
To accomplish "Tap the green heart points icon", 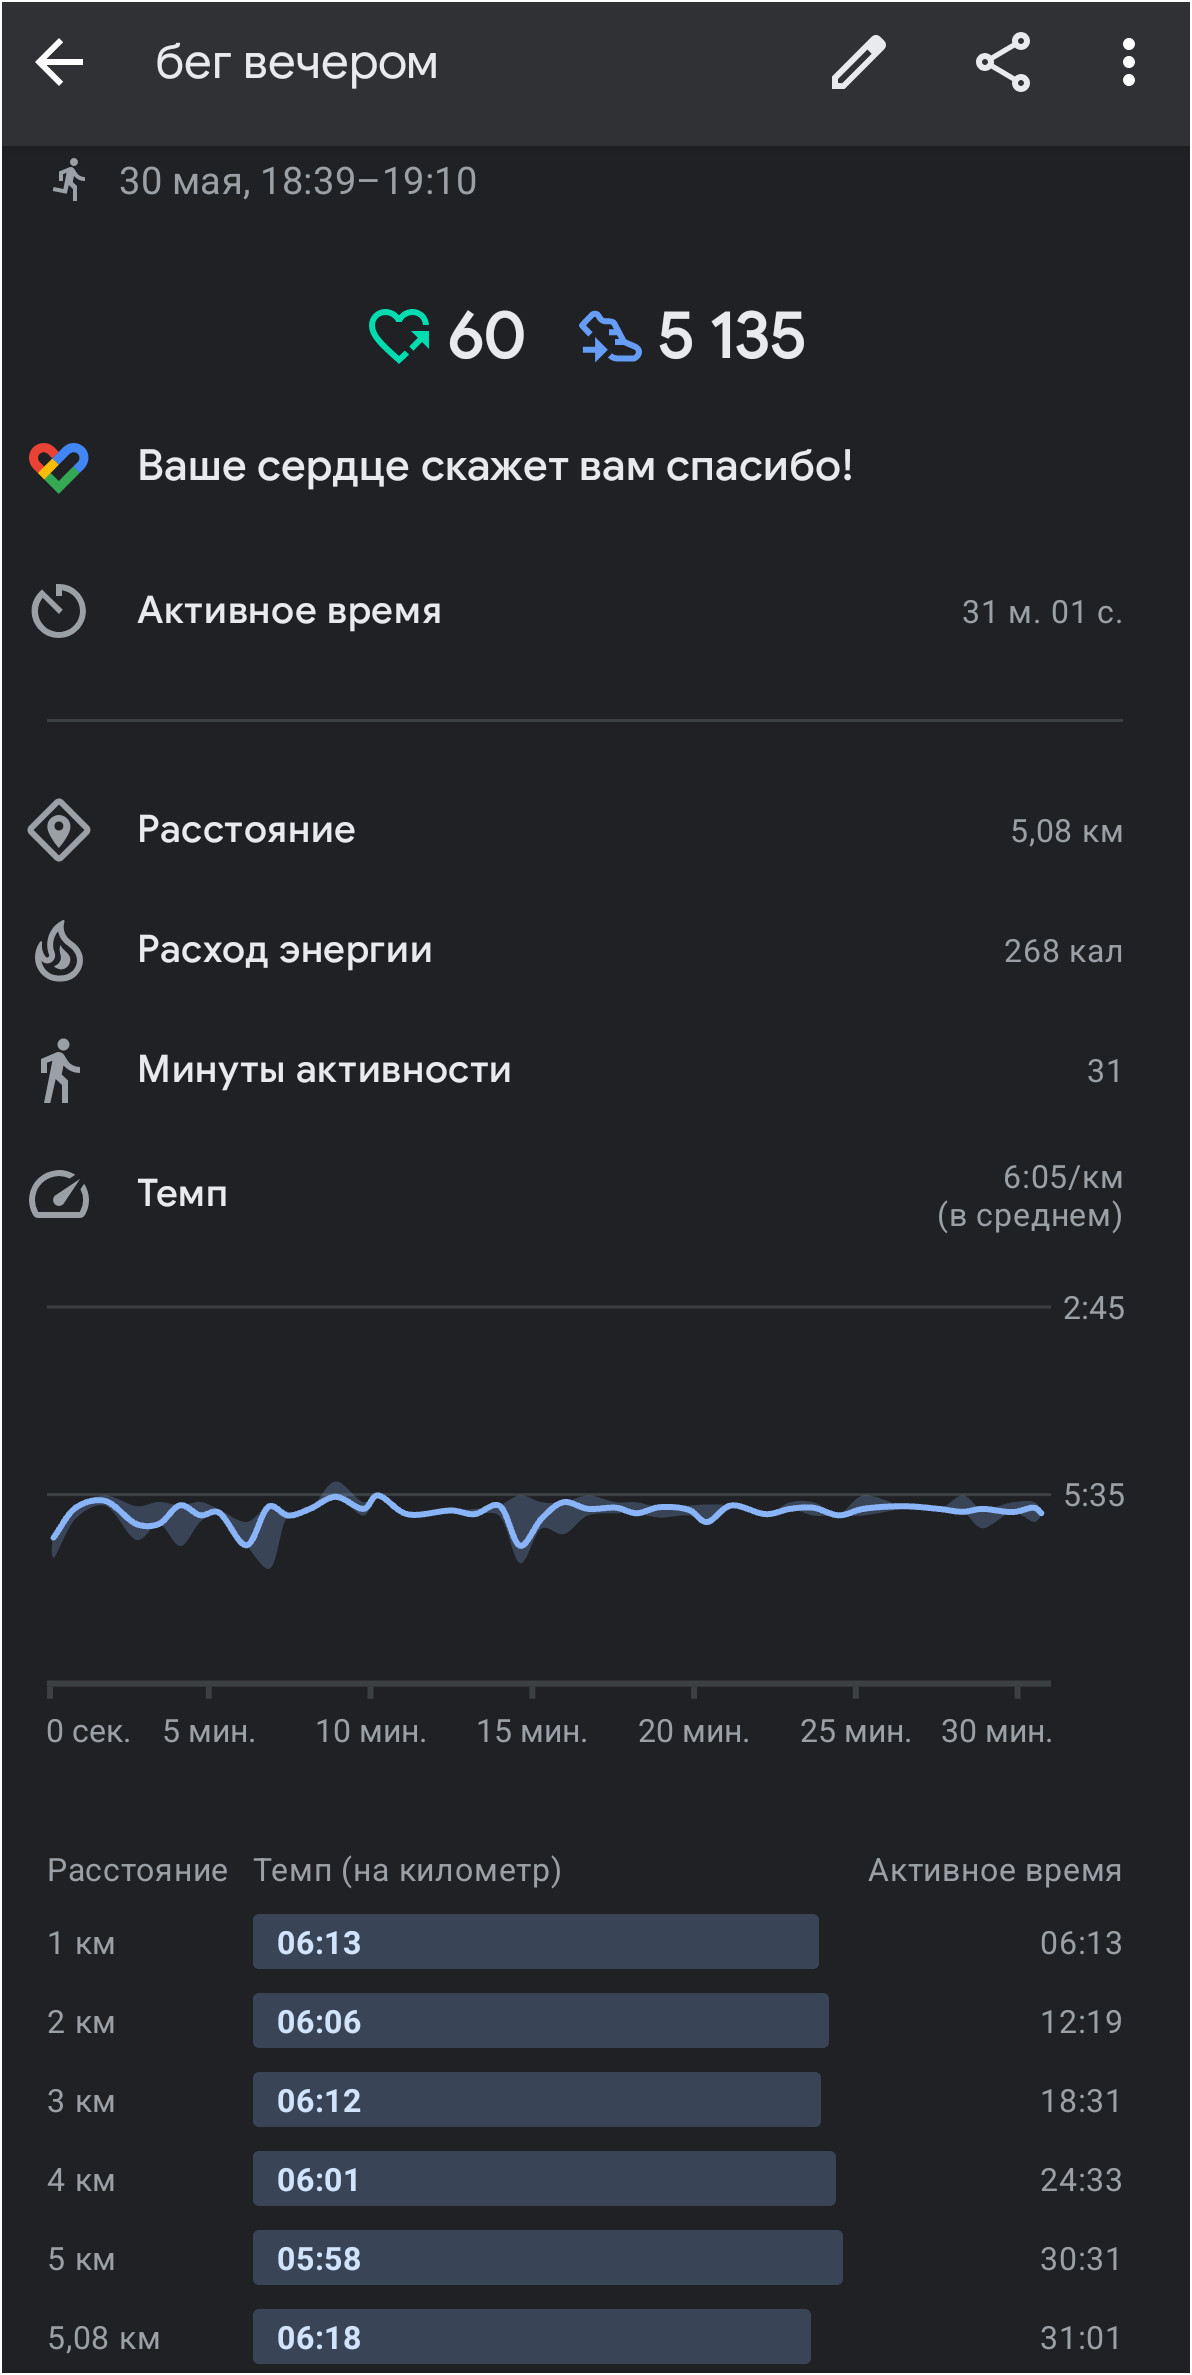I will (399, 335).
